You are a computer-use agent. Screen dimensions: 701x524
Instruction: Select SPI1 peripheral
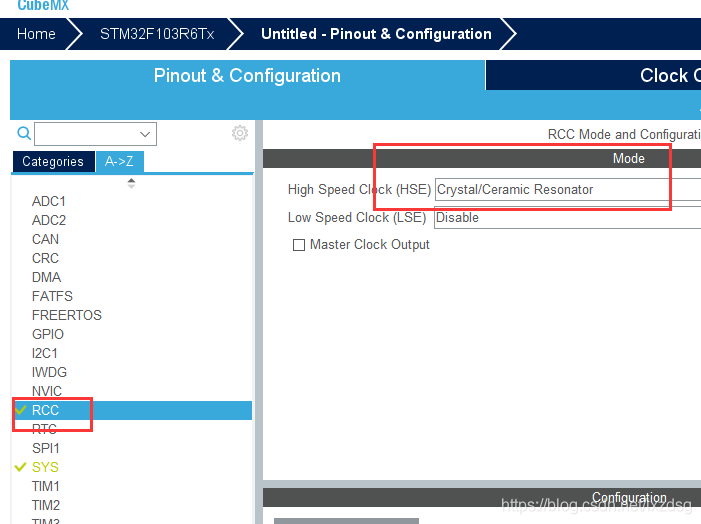tap(46, 448)
